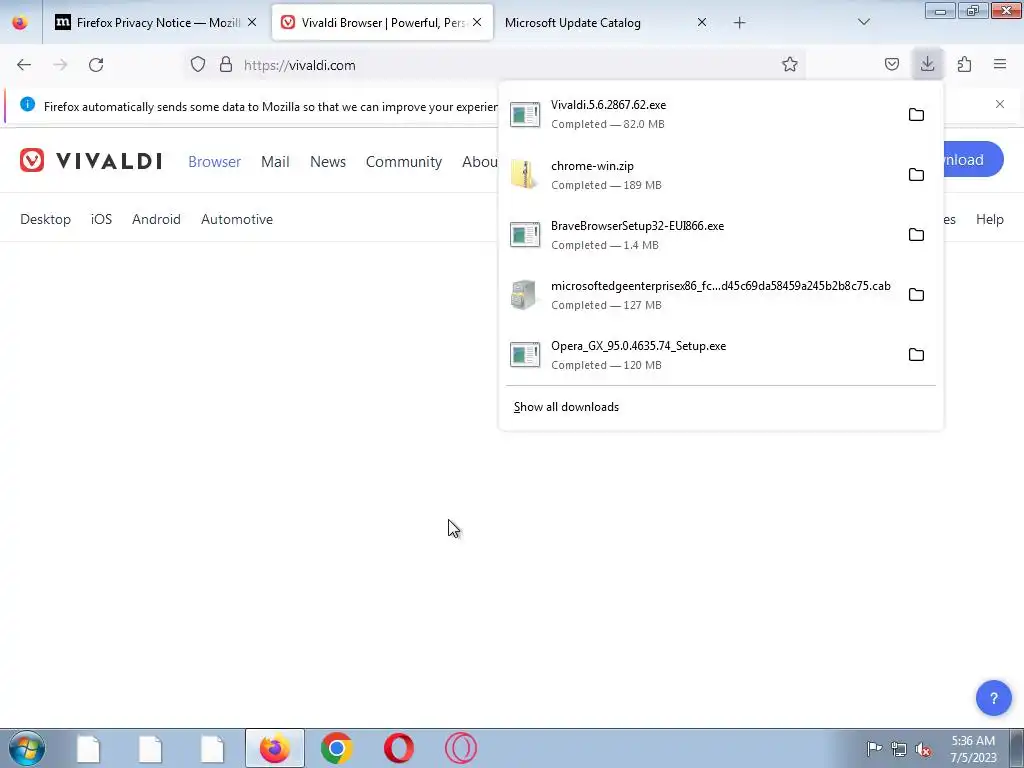The height and width of the screenshot is (768, 1024).
Task: Click the Vivaldi.5.6.2867.62.exe file icon
Action: [x=525, y=114]
